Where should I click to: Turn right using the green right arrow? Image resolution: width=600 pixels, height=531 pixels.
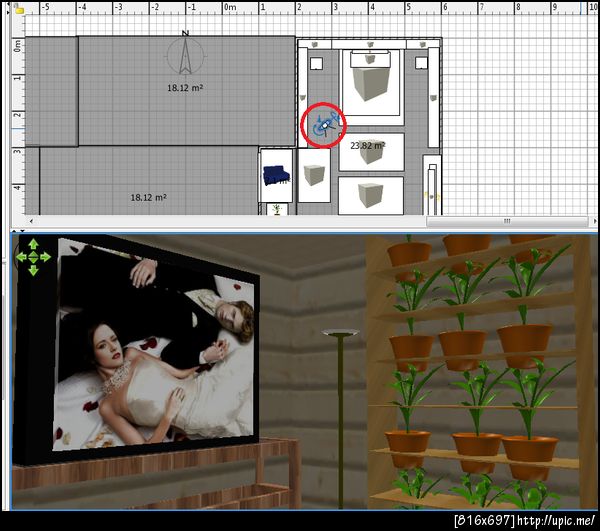pos(46,257)
